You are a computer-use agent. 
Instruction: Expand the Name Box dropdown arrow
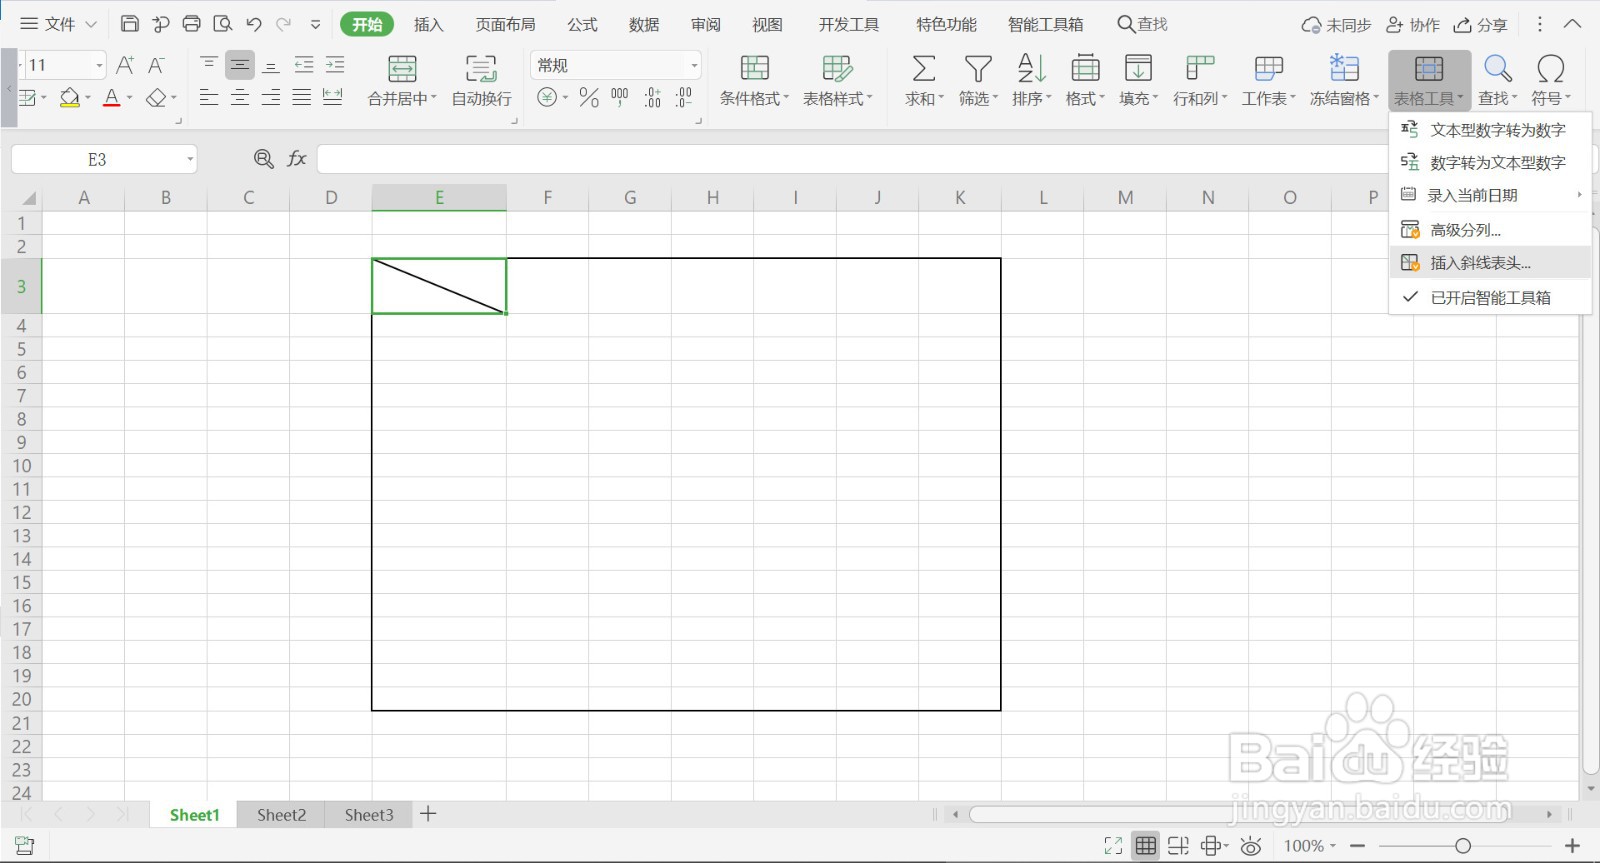point(189,159)
